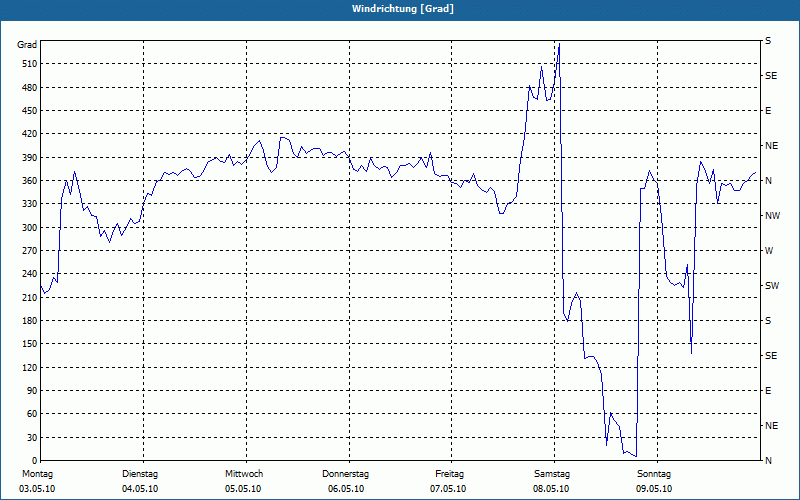Viewport: 800px width, 500px height.
Task: Click the Samstag day label
Action: click(x=552, y=474)
